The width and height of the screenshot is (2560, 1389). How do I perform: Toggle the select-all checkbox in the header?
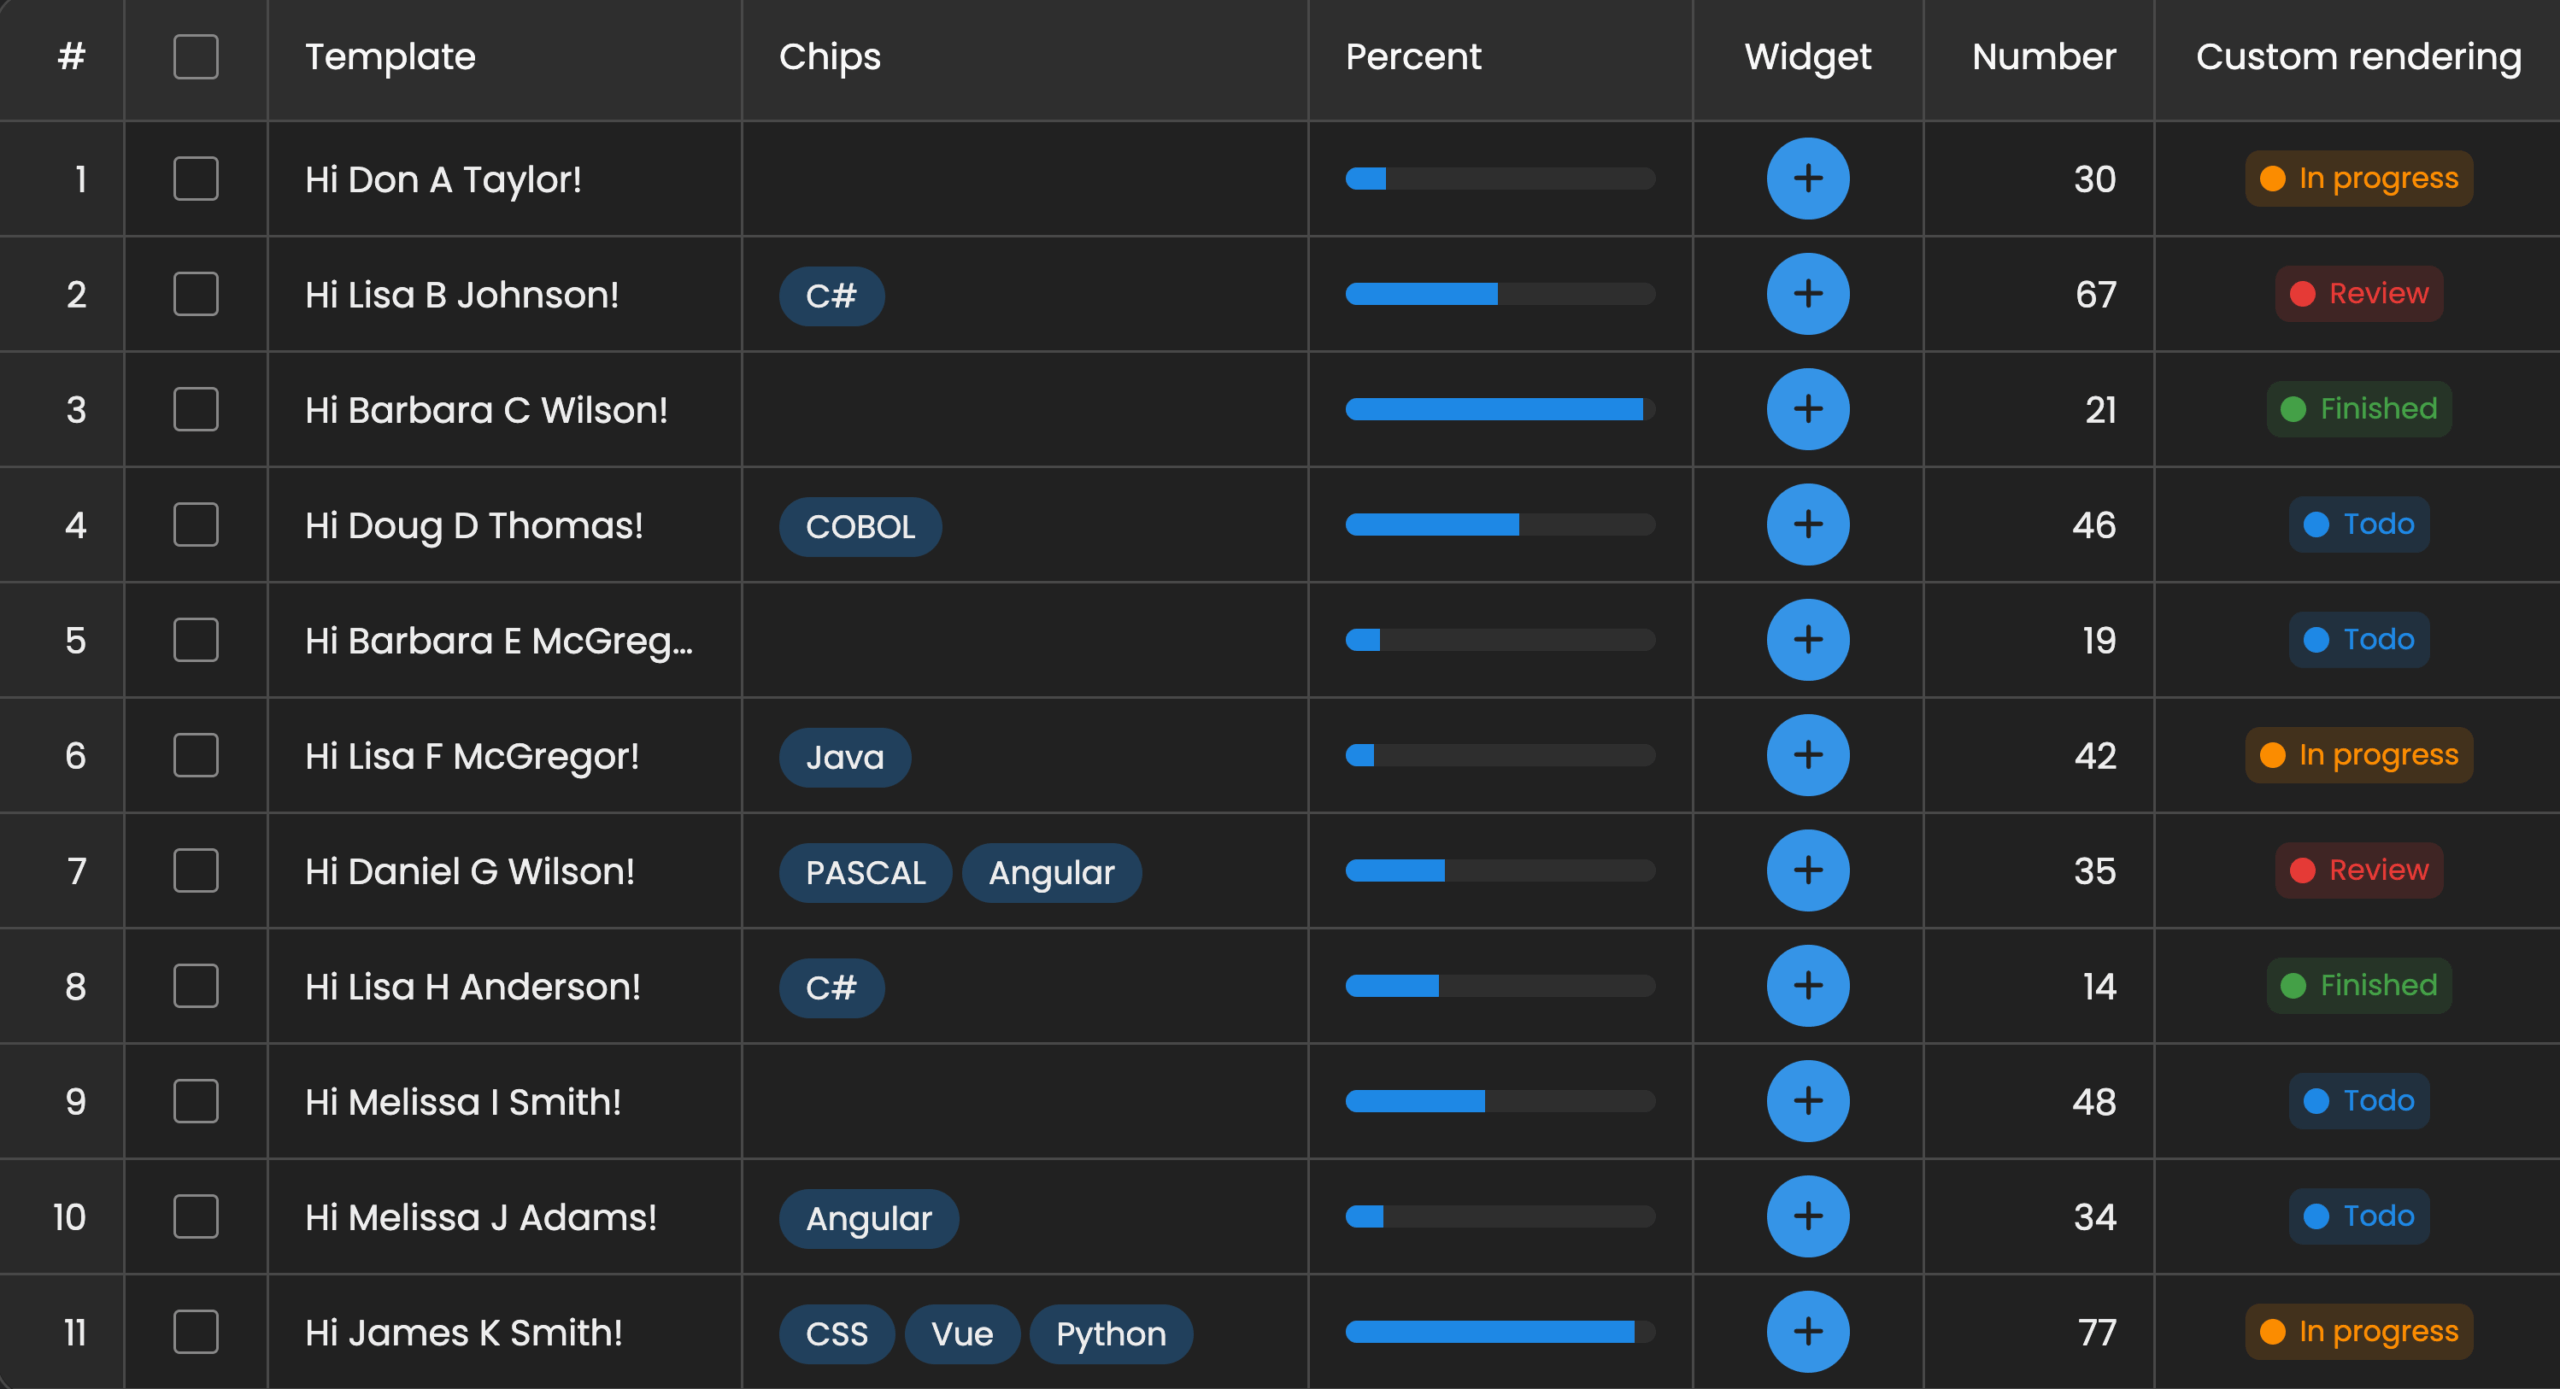[x=196, y=57]
